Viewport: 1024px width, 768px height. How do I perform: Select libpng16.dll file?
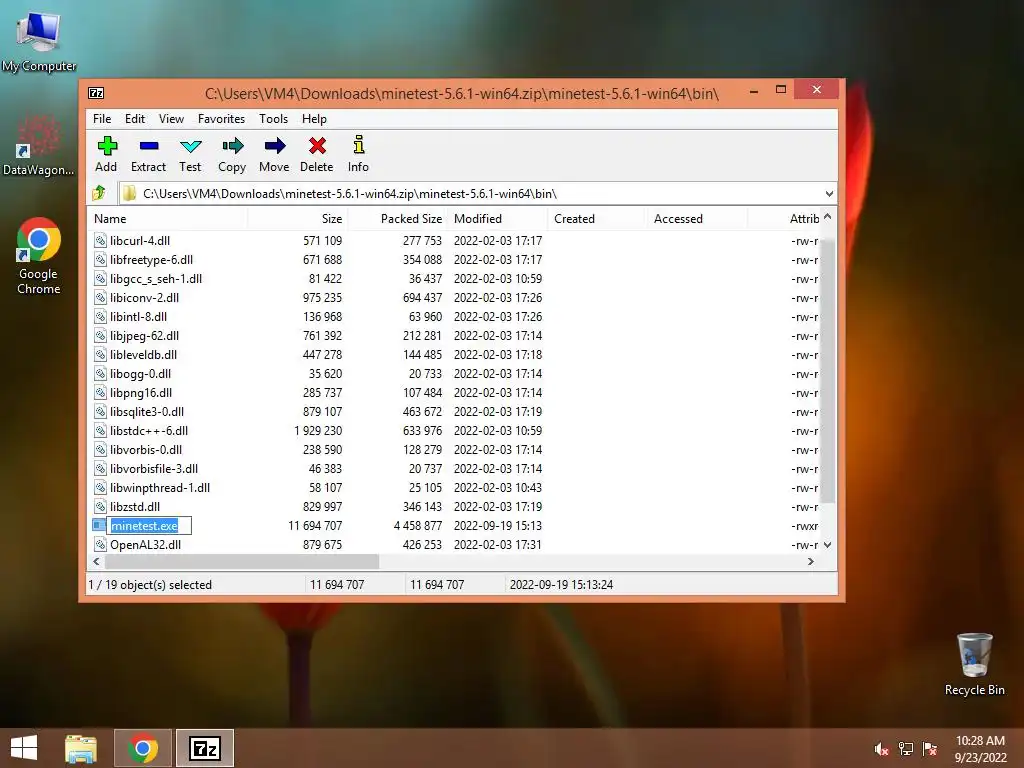coord(141,392)
